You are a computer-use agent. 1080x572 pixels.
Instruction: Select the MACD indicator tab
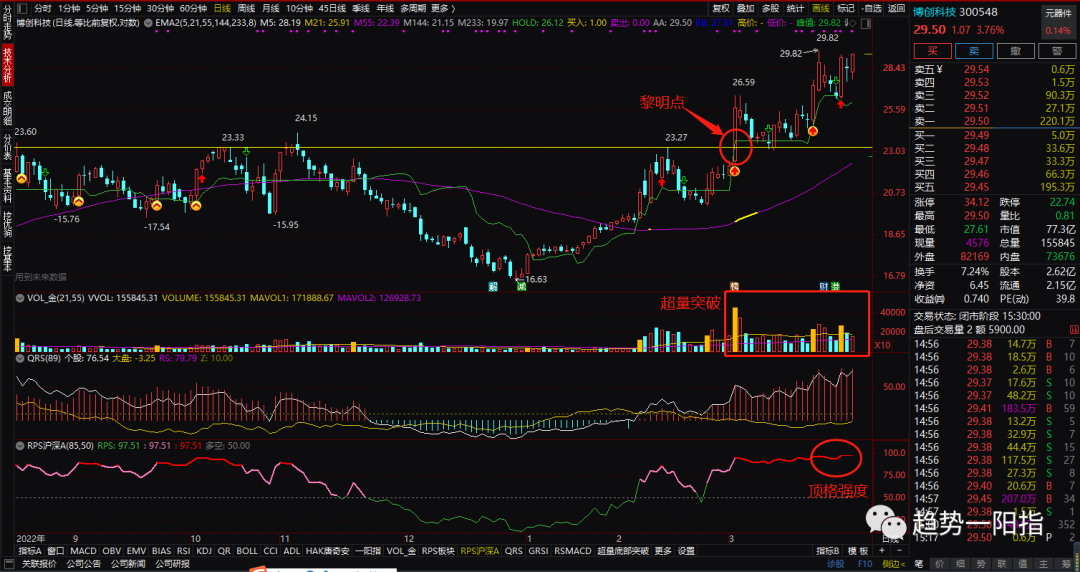[83, 551]
